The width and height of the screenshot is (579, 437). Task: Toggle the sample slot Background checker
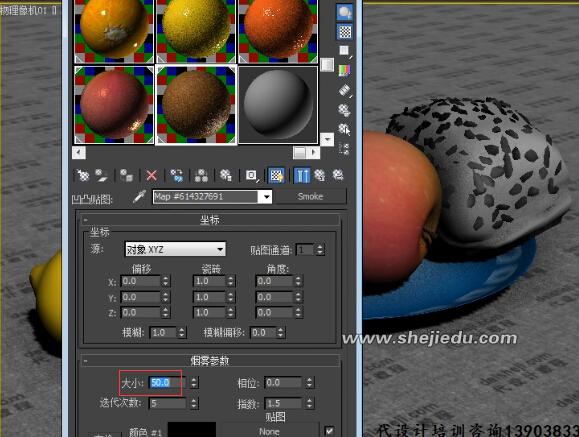click(x=345, y=32)
